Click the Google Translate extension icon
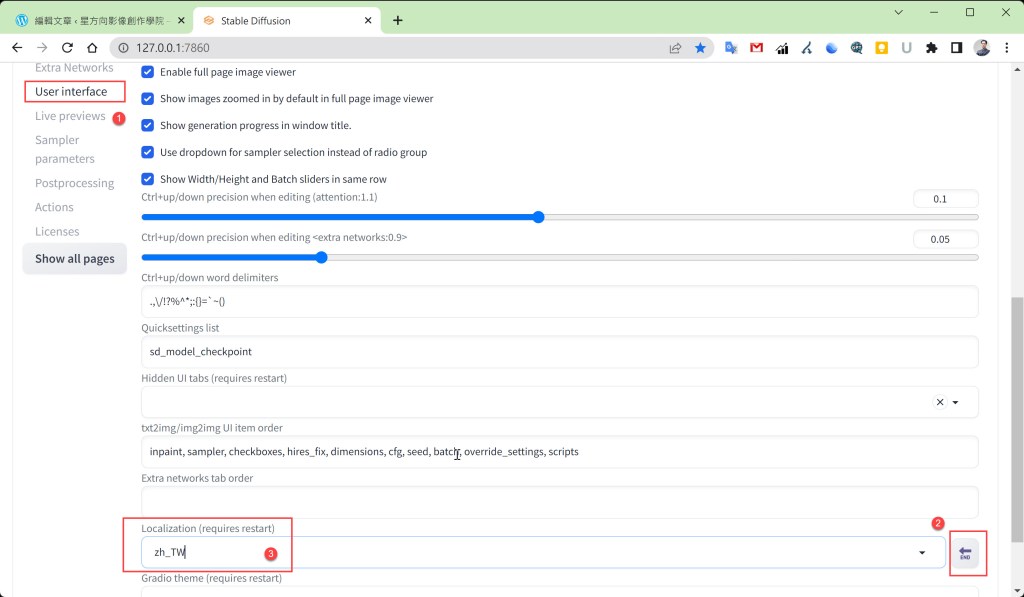This screenshot has width=1024, height=597. [731, 47]
